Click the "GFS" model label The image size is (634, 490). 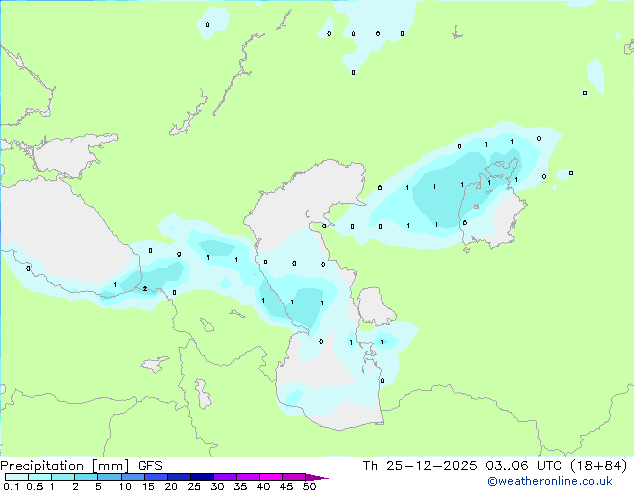pos(150,466)
